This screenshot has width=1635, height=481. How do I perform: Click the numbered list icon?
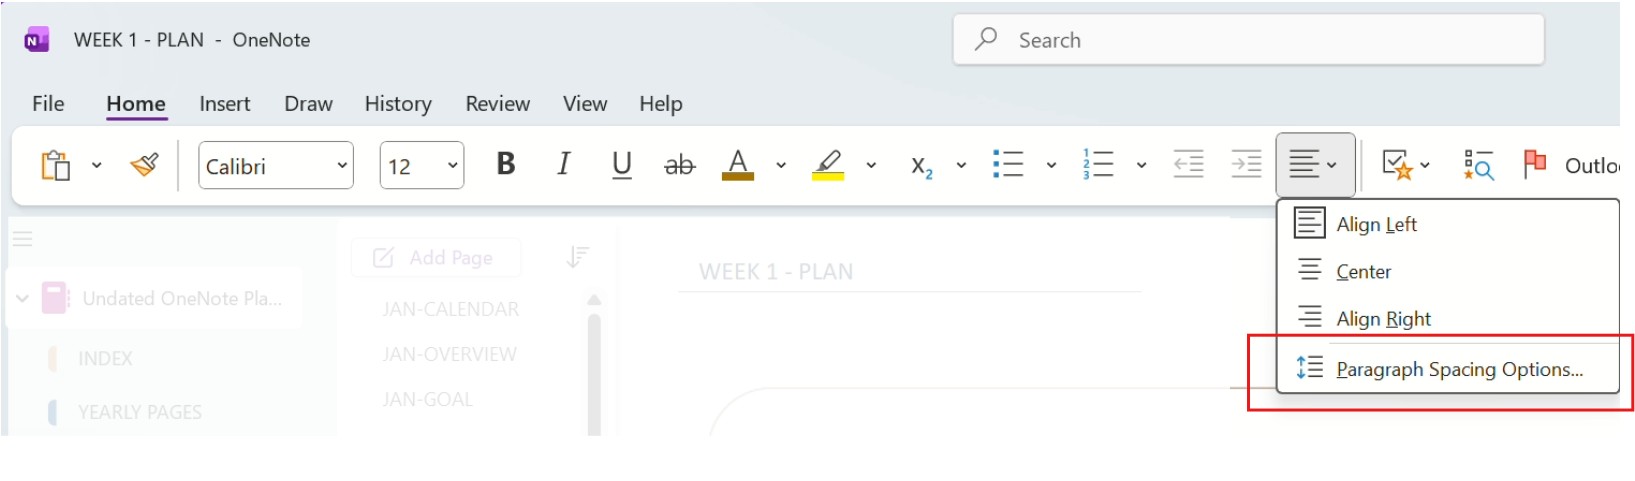click(x=1098, y=165)
